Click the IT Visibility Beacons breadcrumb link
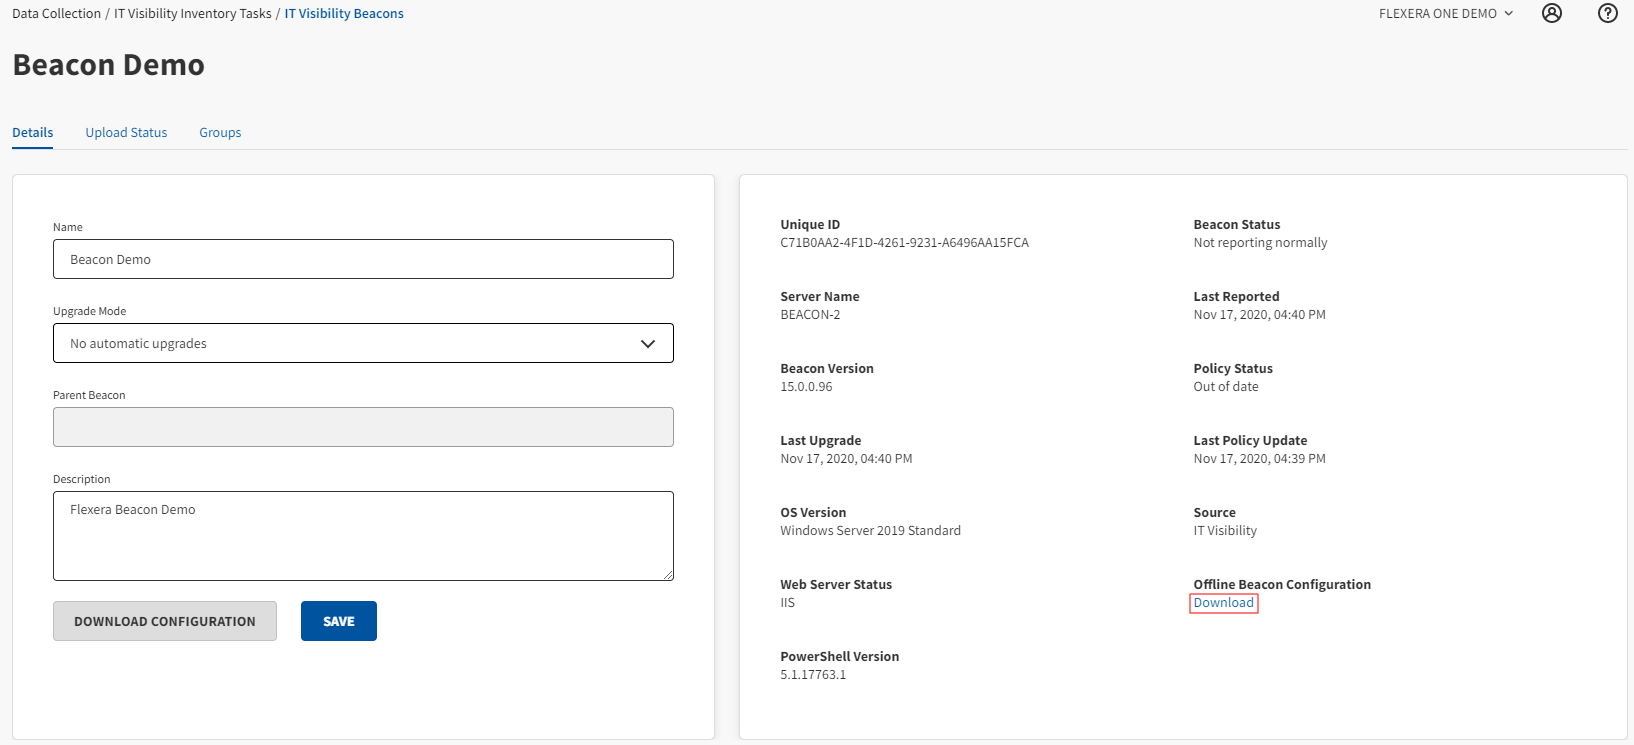This screenshot has width=1634, height=745. pyautogui.click(x=344, y=14)
